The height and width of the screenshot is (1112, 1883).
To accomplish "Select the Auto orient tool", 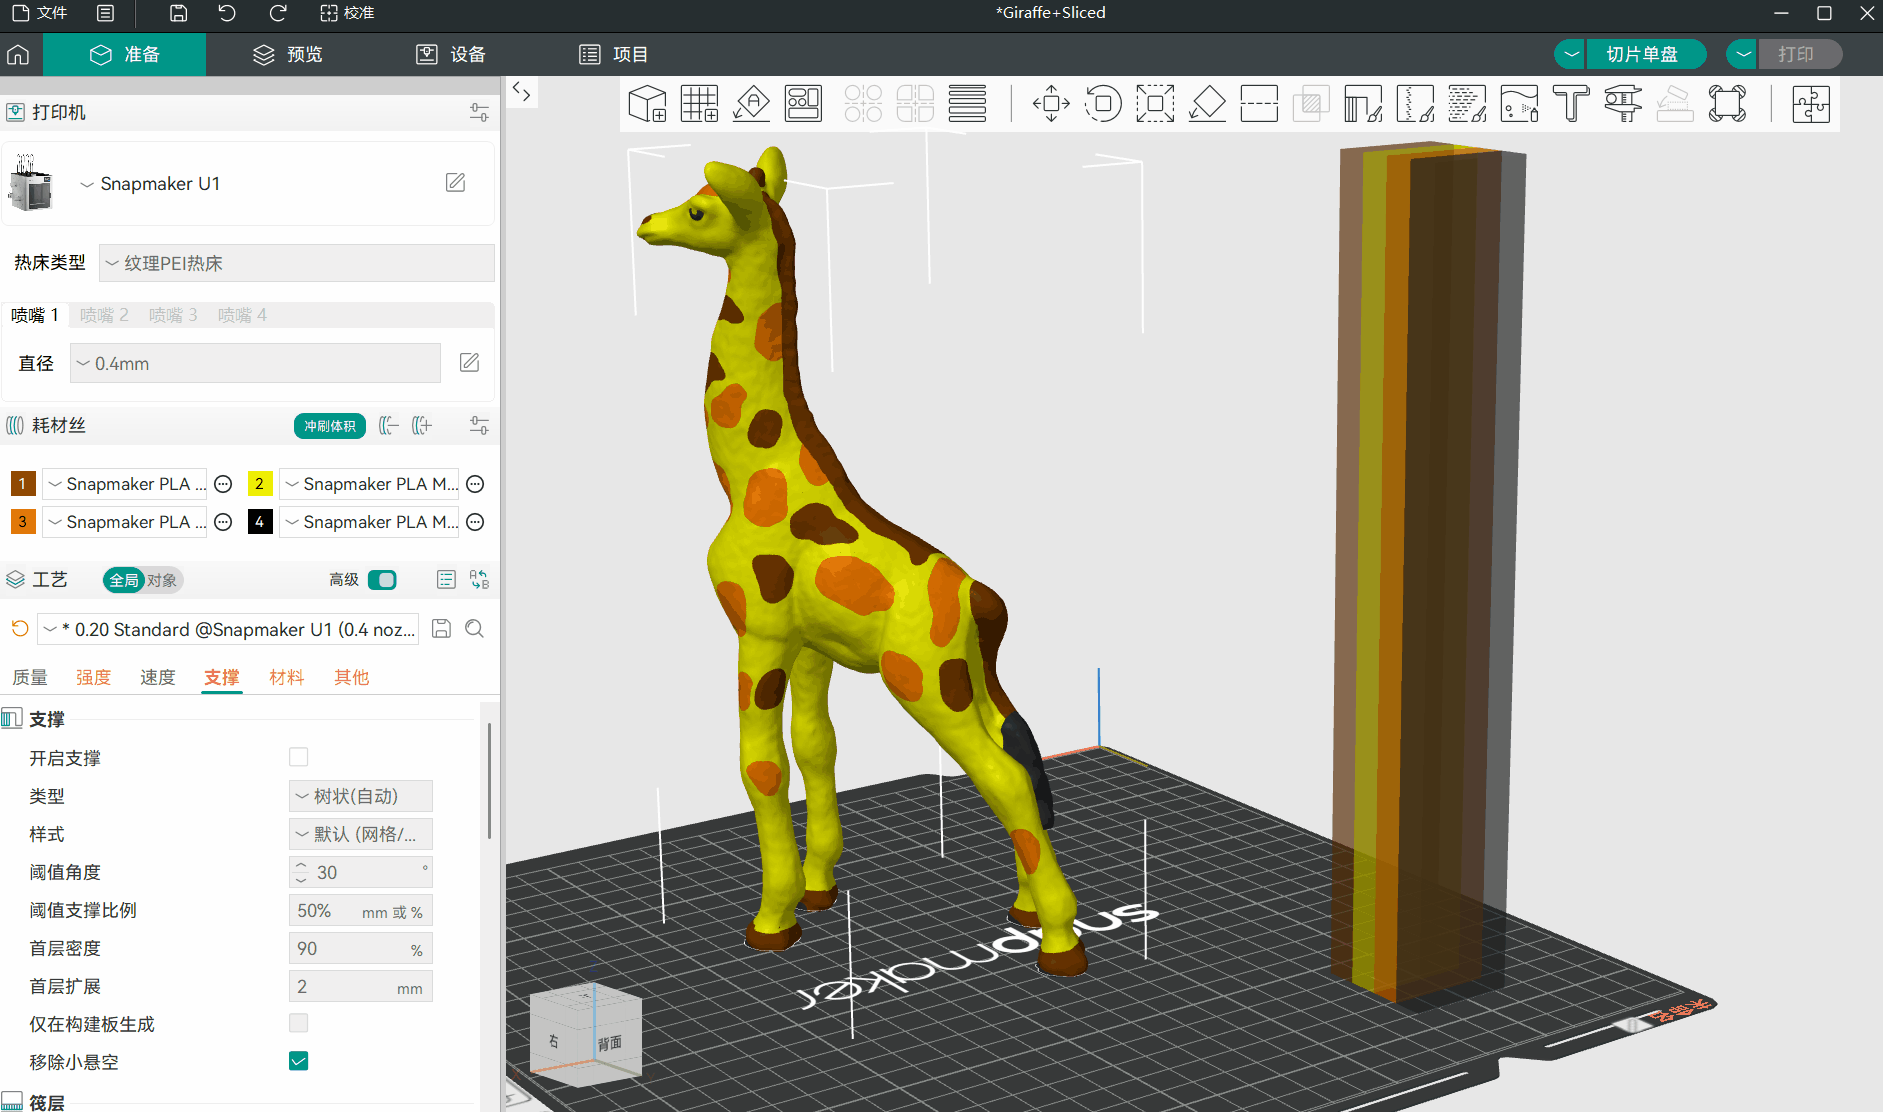I will tap(751, 103).
